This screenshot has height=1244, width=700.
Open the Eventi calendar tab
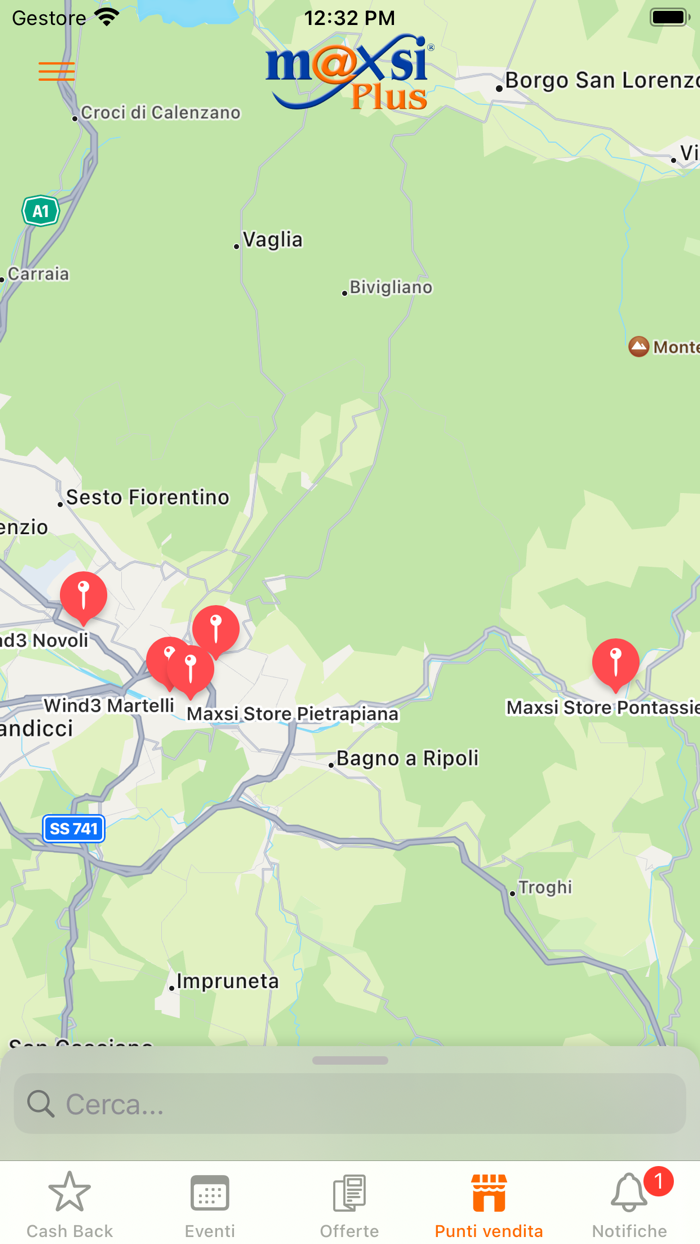tap(210, 1203)
